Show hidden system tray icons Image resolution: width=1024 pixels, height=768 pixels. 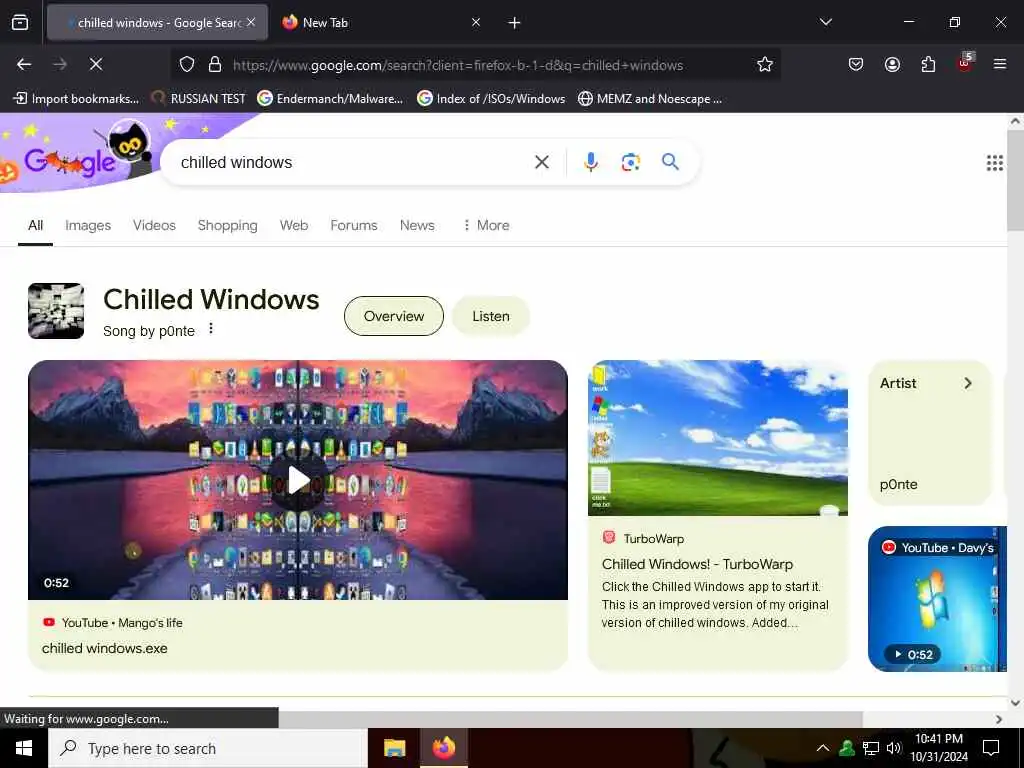(x=823, y=748)
